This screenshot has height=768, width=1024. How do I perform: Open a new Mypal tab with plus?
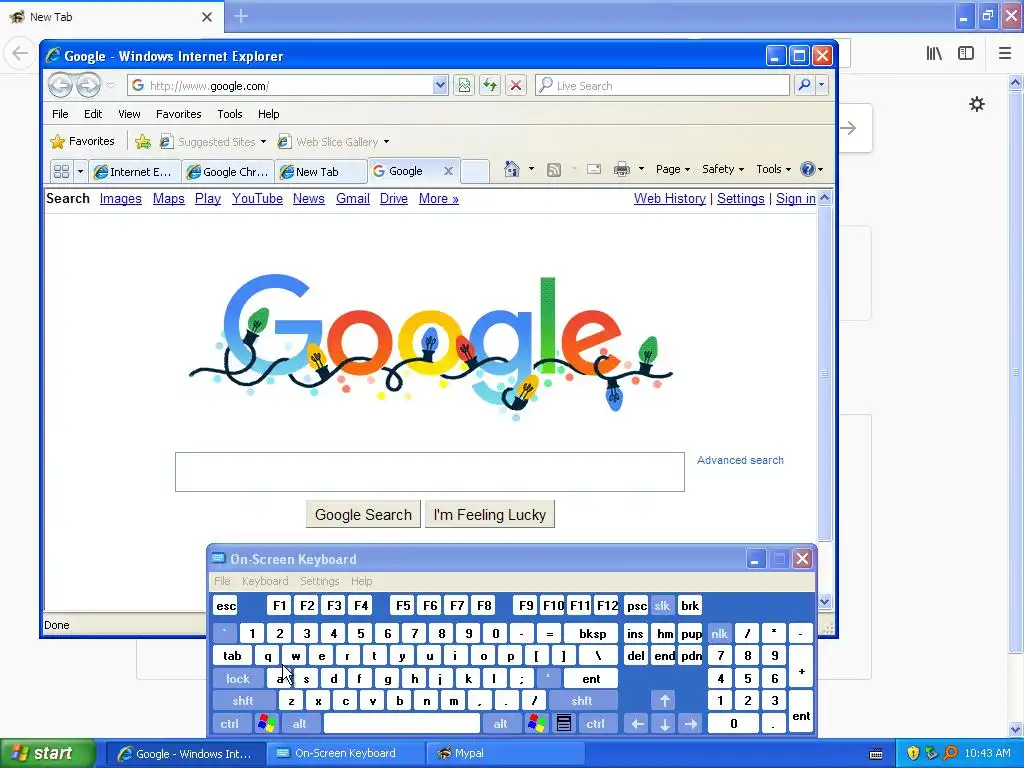[241, 16]
